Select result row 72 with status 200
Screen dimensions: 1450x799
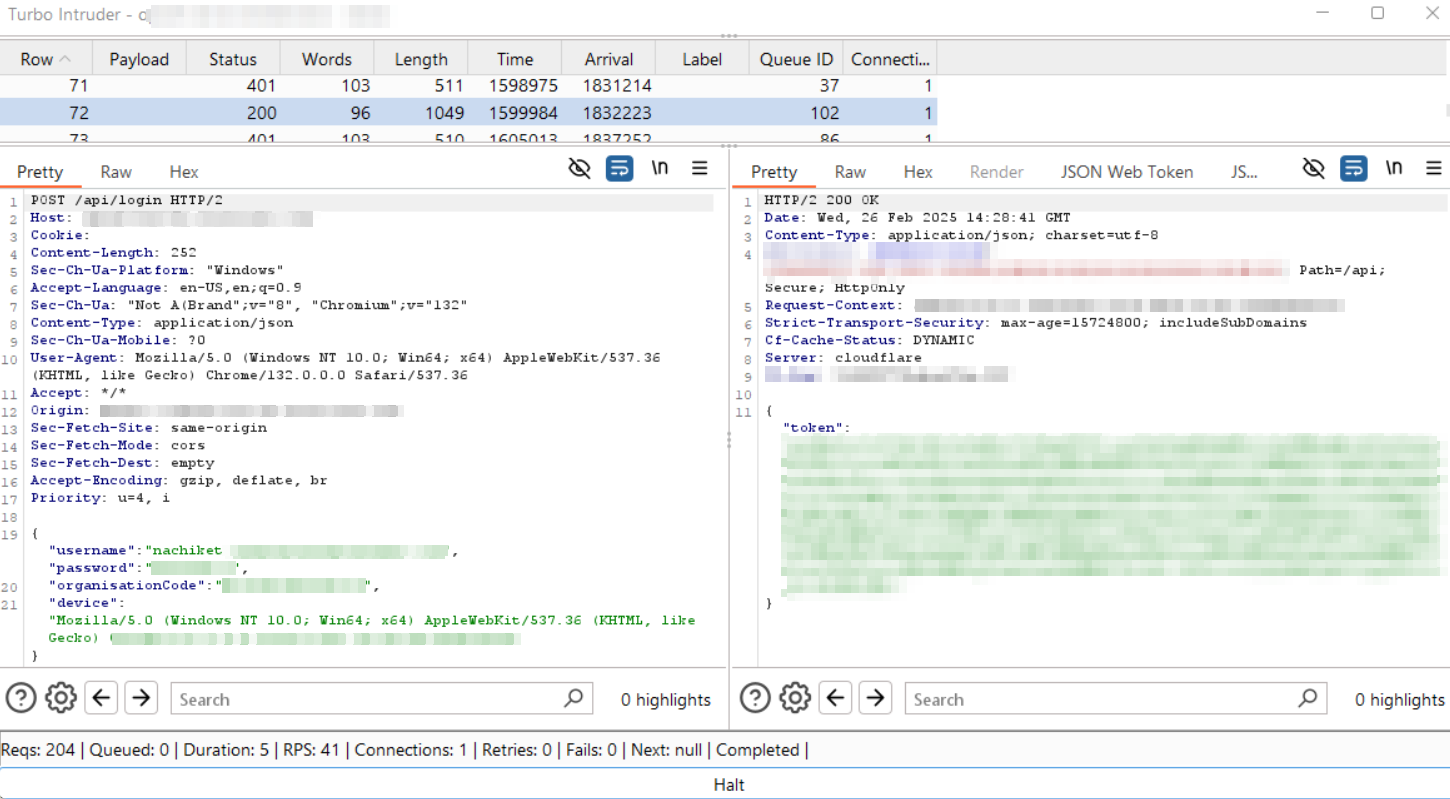click(x=468, y=112)
